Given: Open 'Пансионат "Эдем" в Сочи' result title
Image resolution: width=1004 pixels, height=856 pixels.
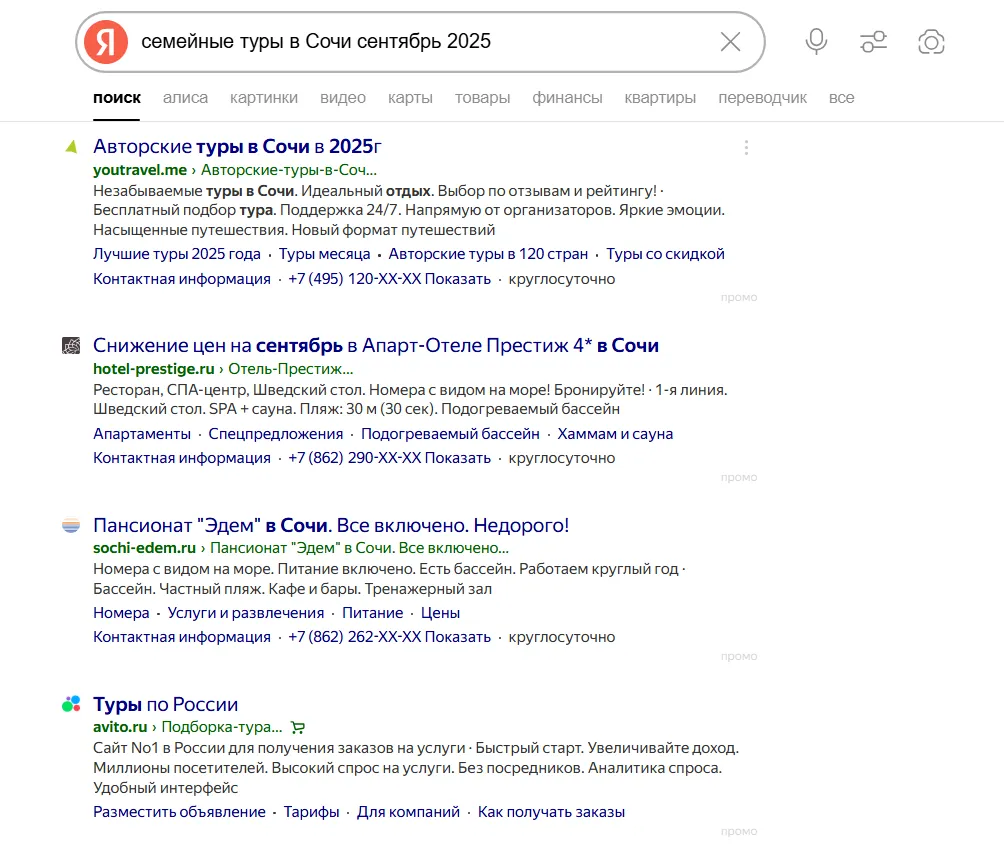Looking at the screenshot, I should 331,526.
